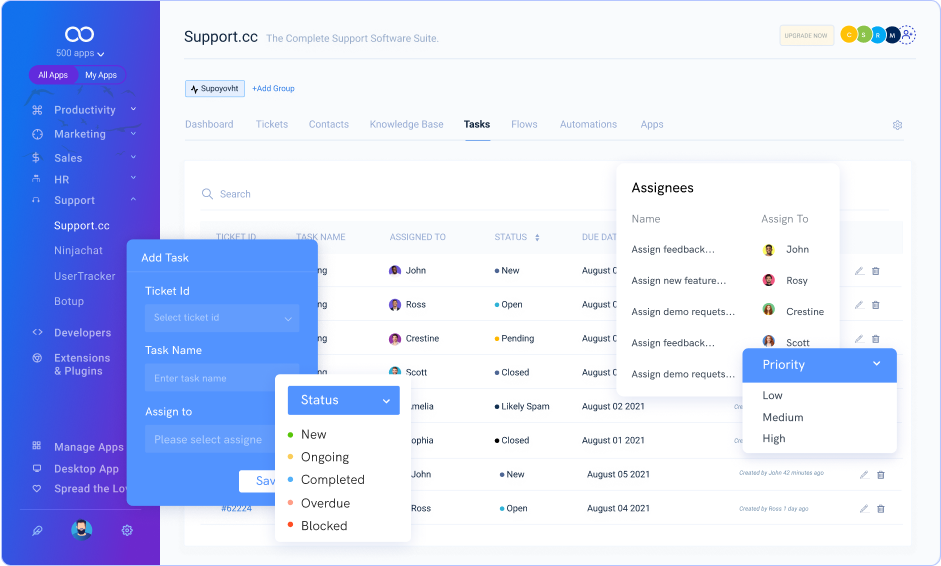This screenshot has width=941, height=566.
Task: Click the user profile avatar in sidebar
Action: [82, 530]
